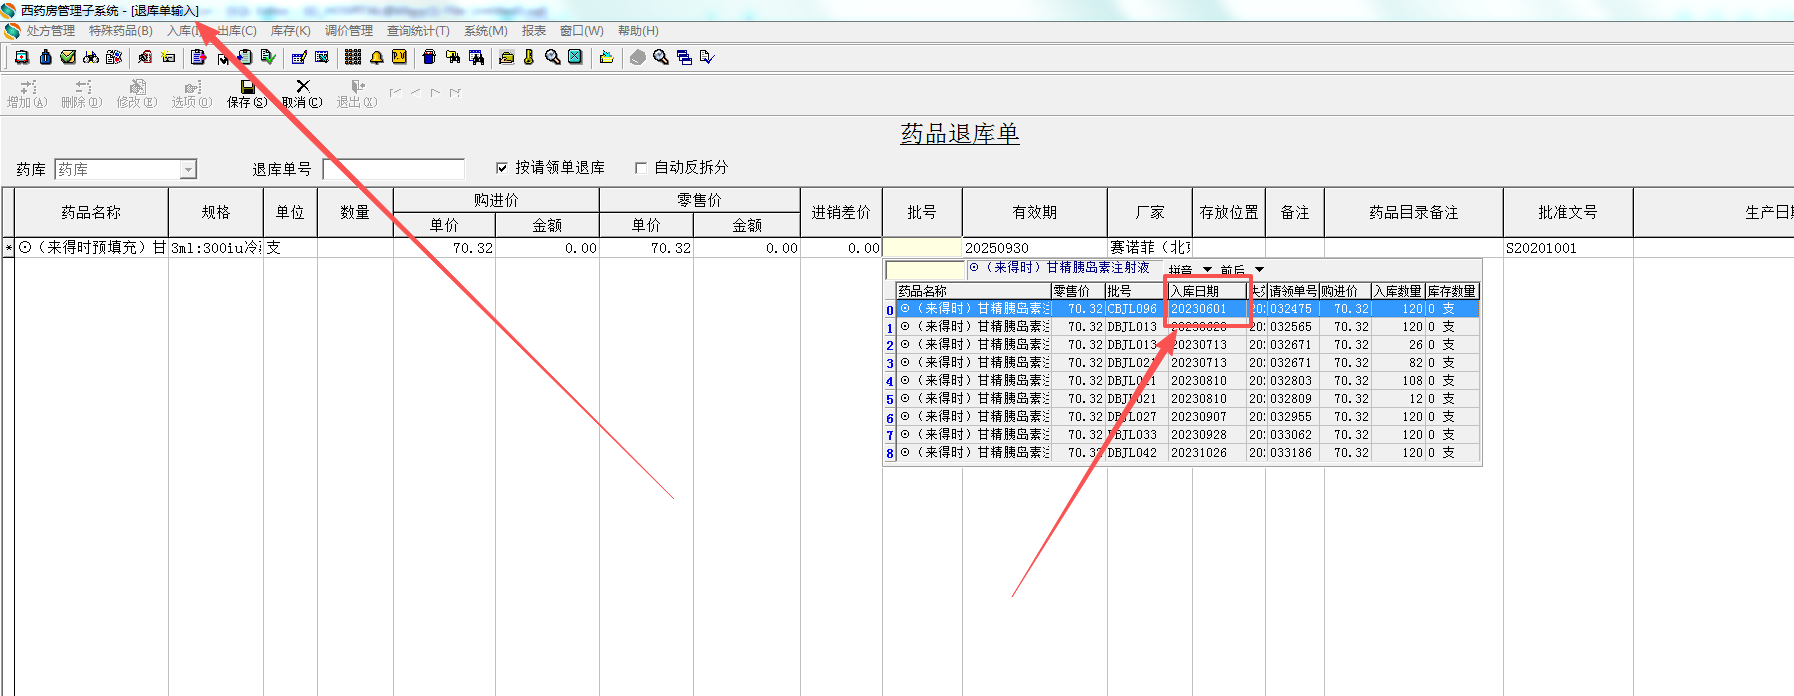
Task: Click the 选项(O) options button
Action: coord(192,94)
